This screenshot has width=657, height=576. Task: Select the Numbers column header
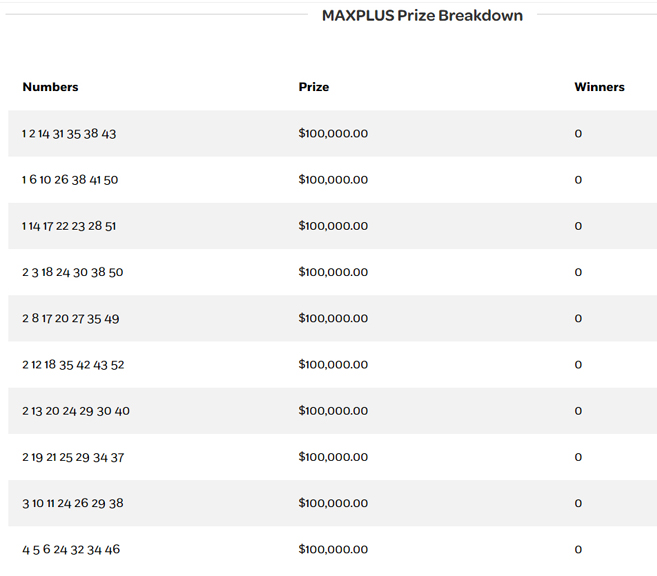click(50, 87)
